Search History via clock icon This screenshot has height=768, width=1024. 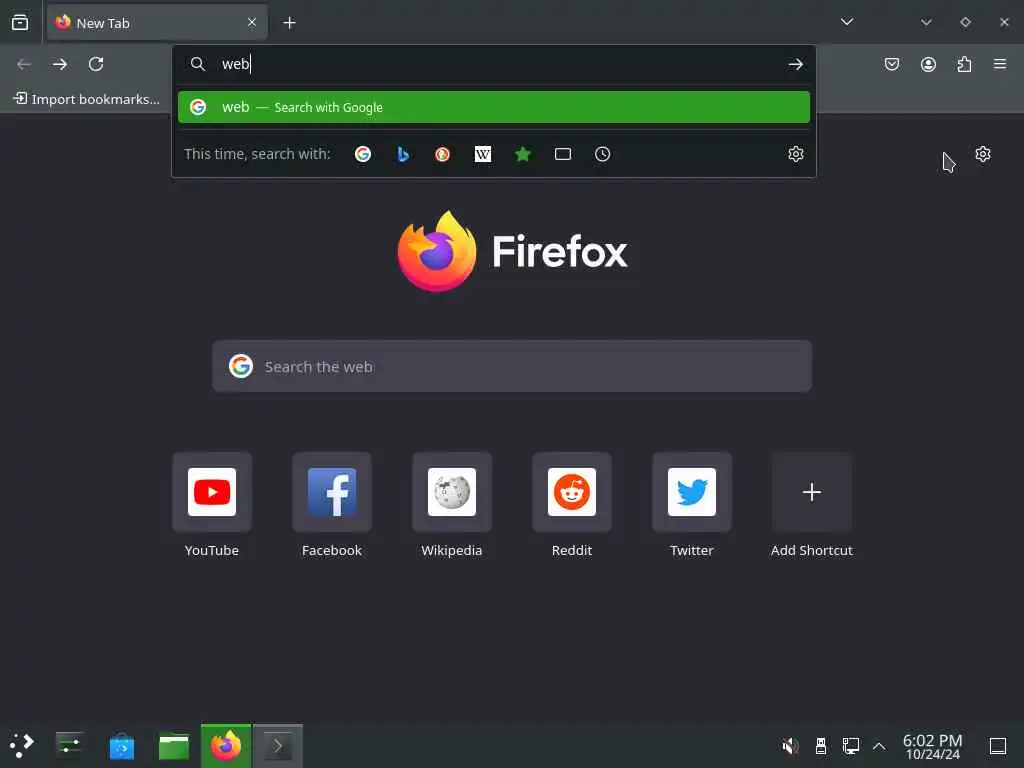603,154
